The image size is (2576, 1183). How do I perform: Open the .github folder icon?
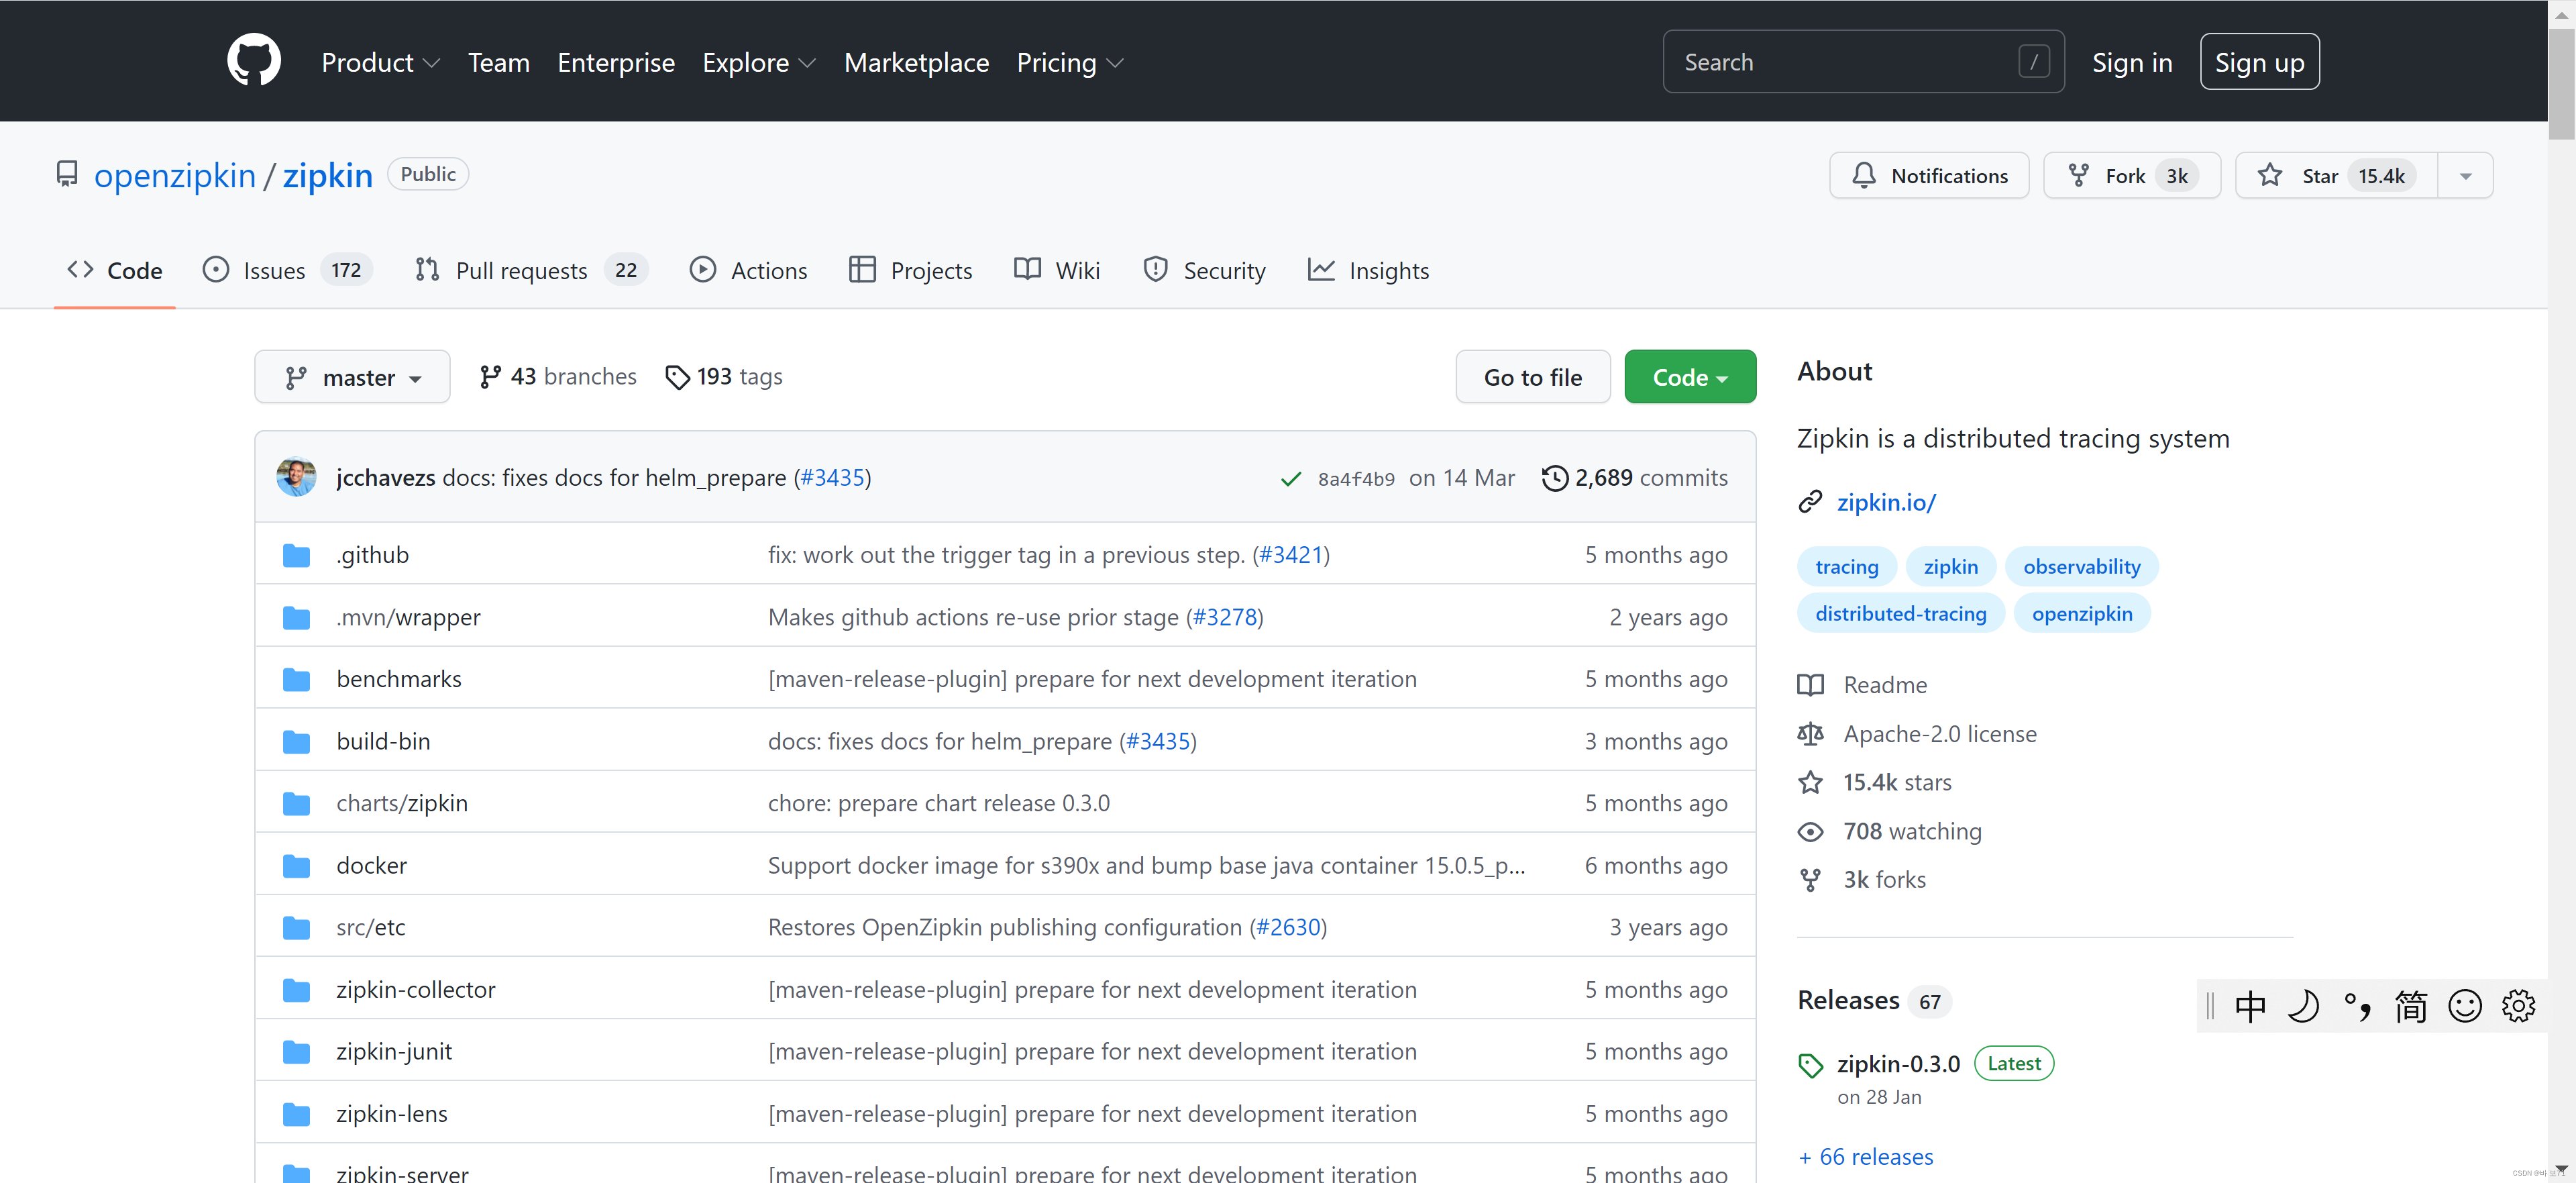pyautogui.click(x=296, y=555)
